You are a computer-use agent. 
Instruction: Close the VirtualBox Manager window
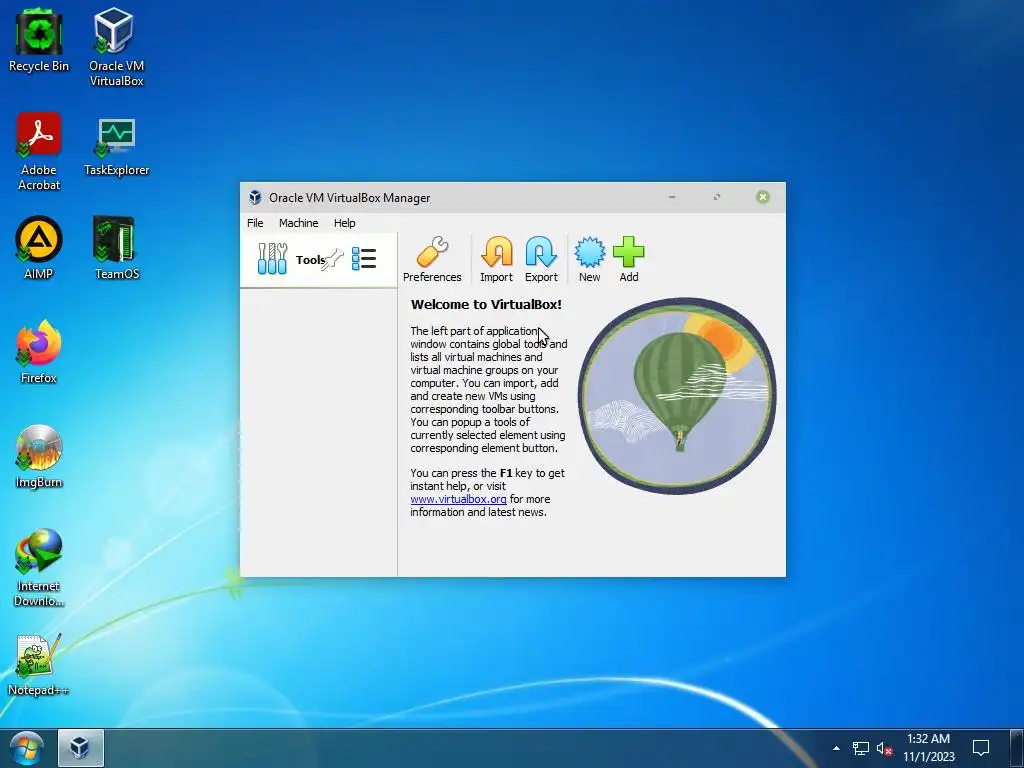pos(762,197)
